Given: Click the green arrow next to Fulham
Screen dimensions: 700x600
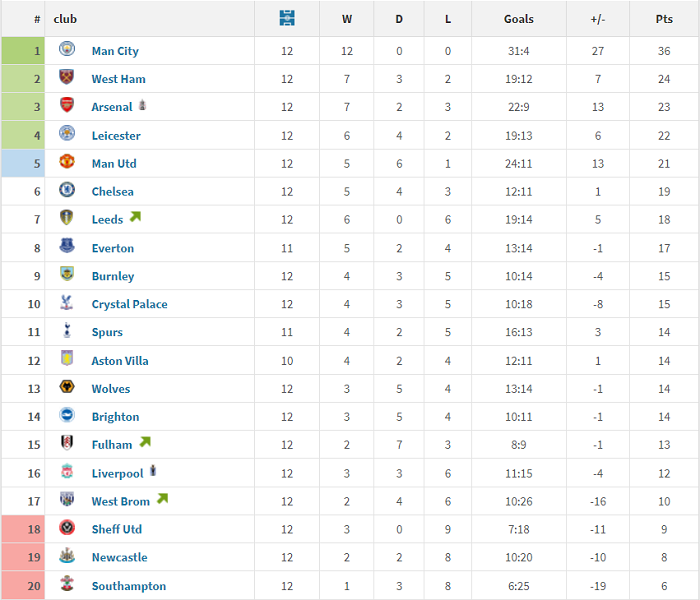Looking at the screenshot, I should (x=144, y=442).
